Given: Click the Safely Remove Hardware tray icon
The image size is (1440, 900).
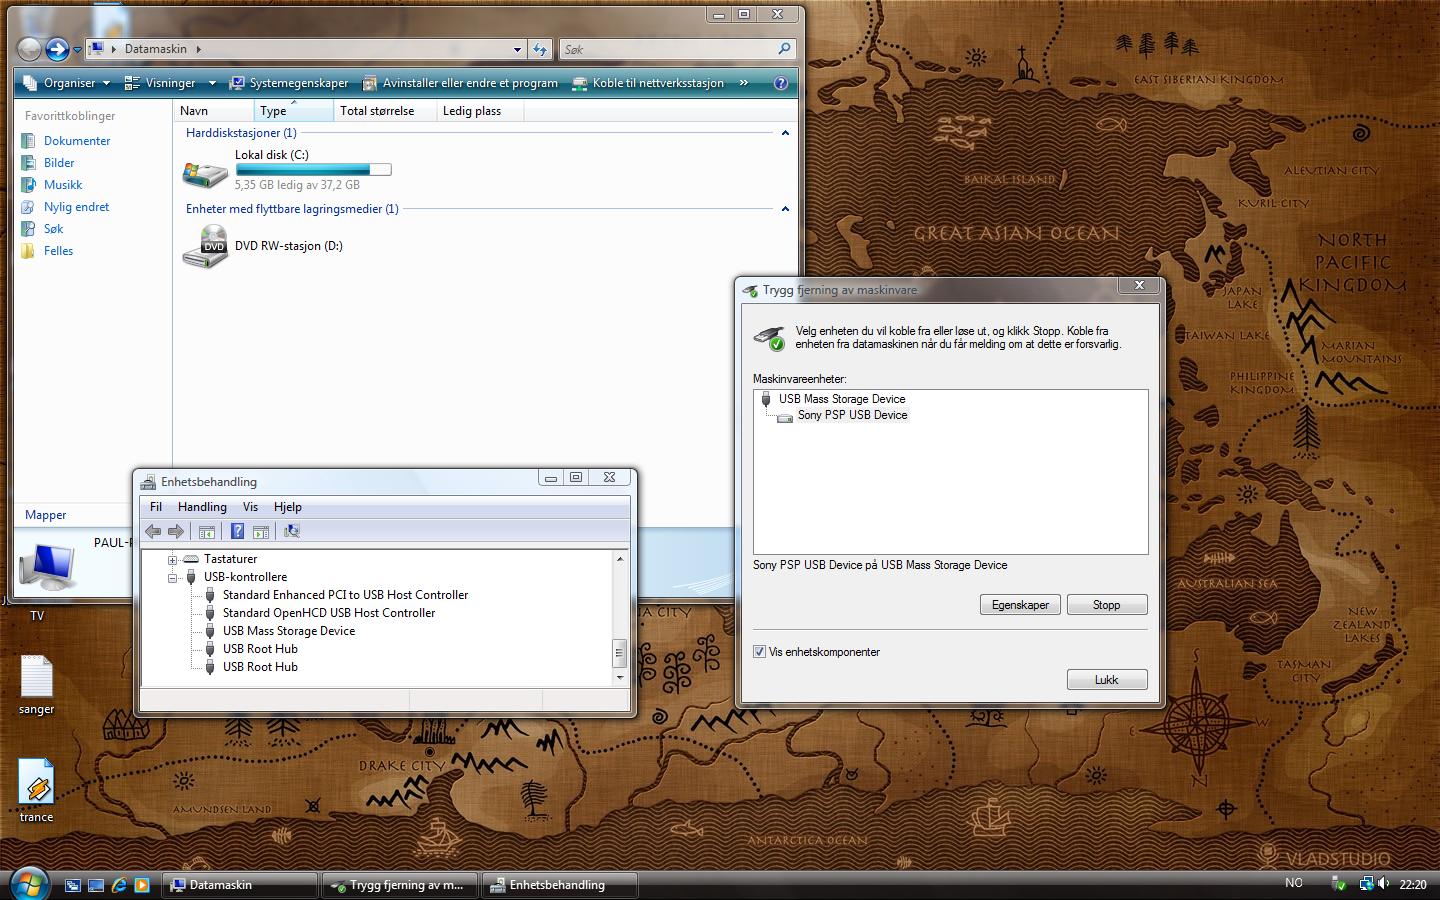Looking at the screenshot, I should [x=1339, y=884].
